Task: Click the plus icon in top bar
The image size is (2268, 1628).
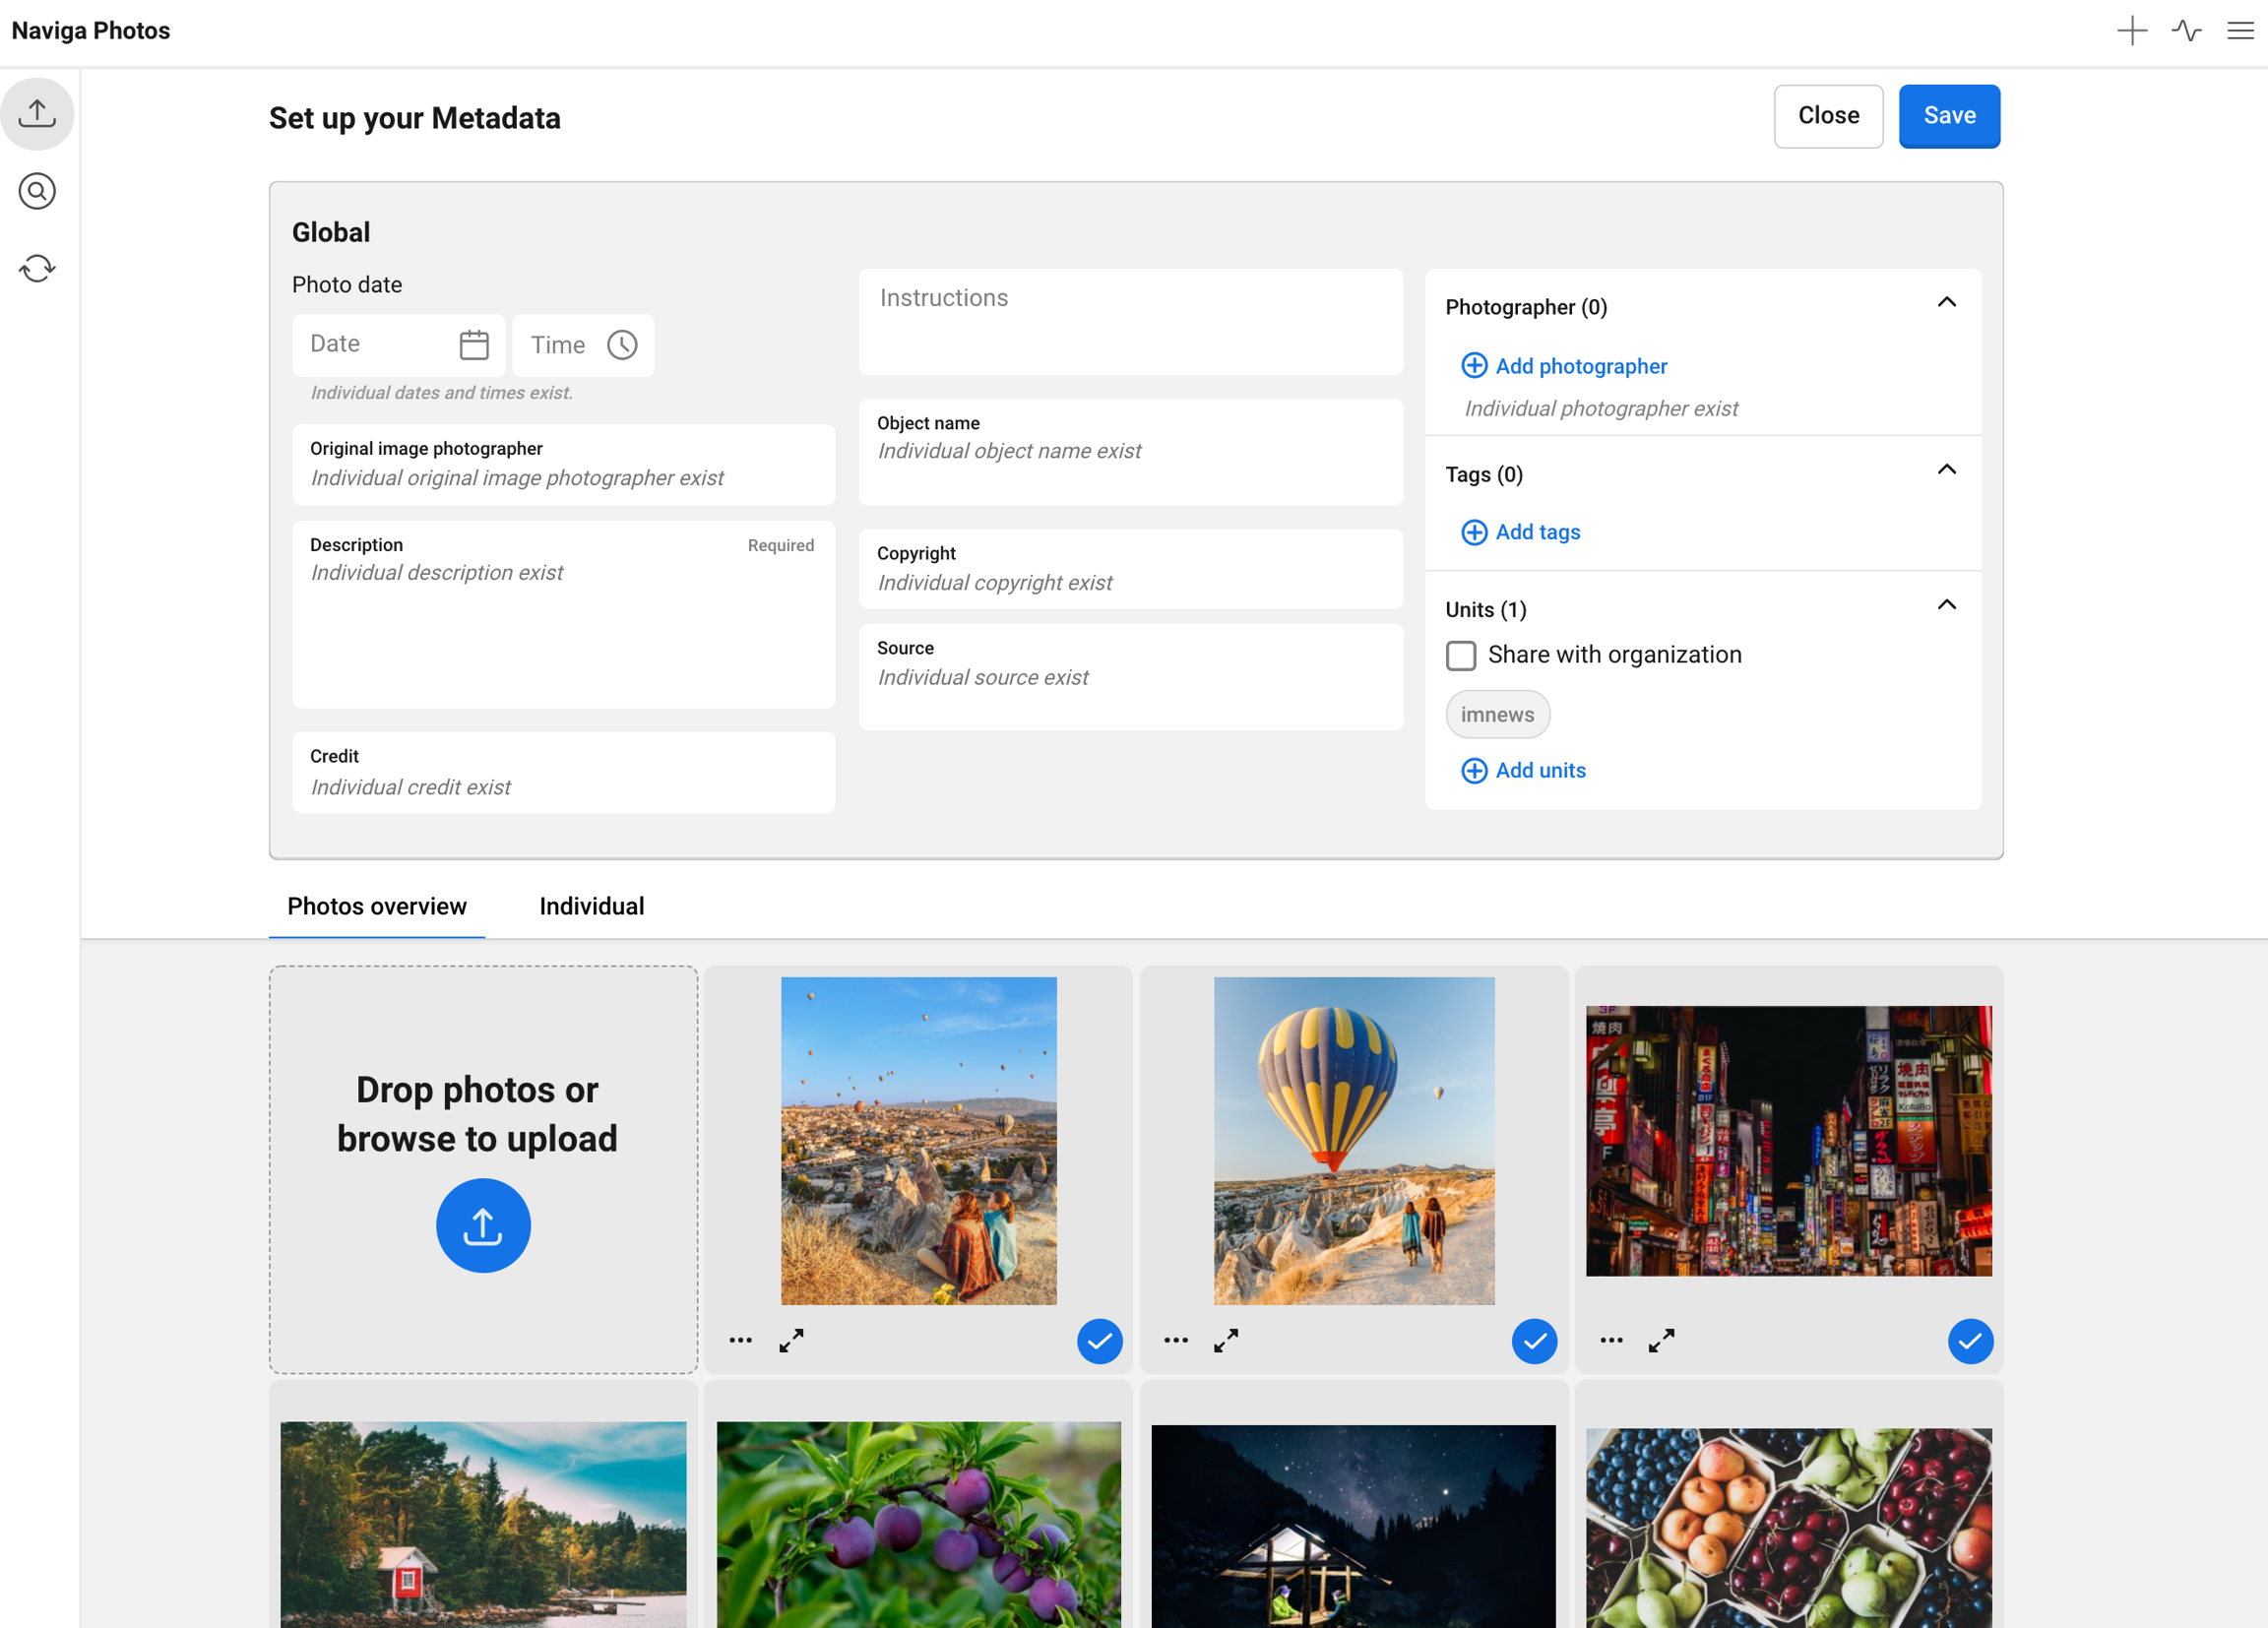Action: coord(2132,30)
